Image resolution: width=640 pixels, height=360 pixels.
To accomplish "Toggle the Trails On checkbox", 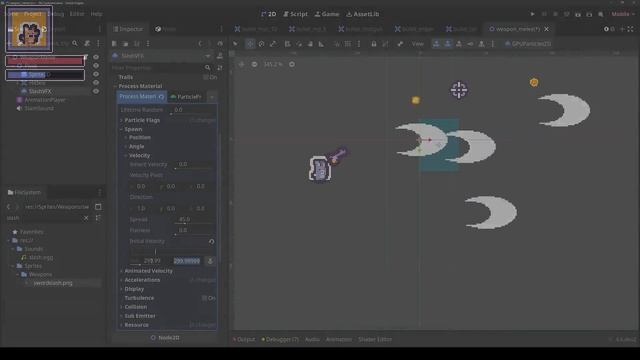I will tap(210, 77).
